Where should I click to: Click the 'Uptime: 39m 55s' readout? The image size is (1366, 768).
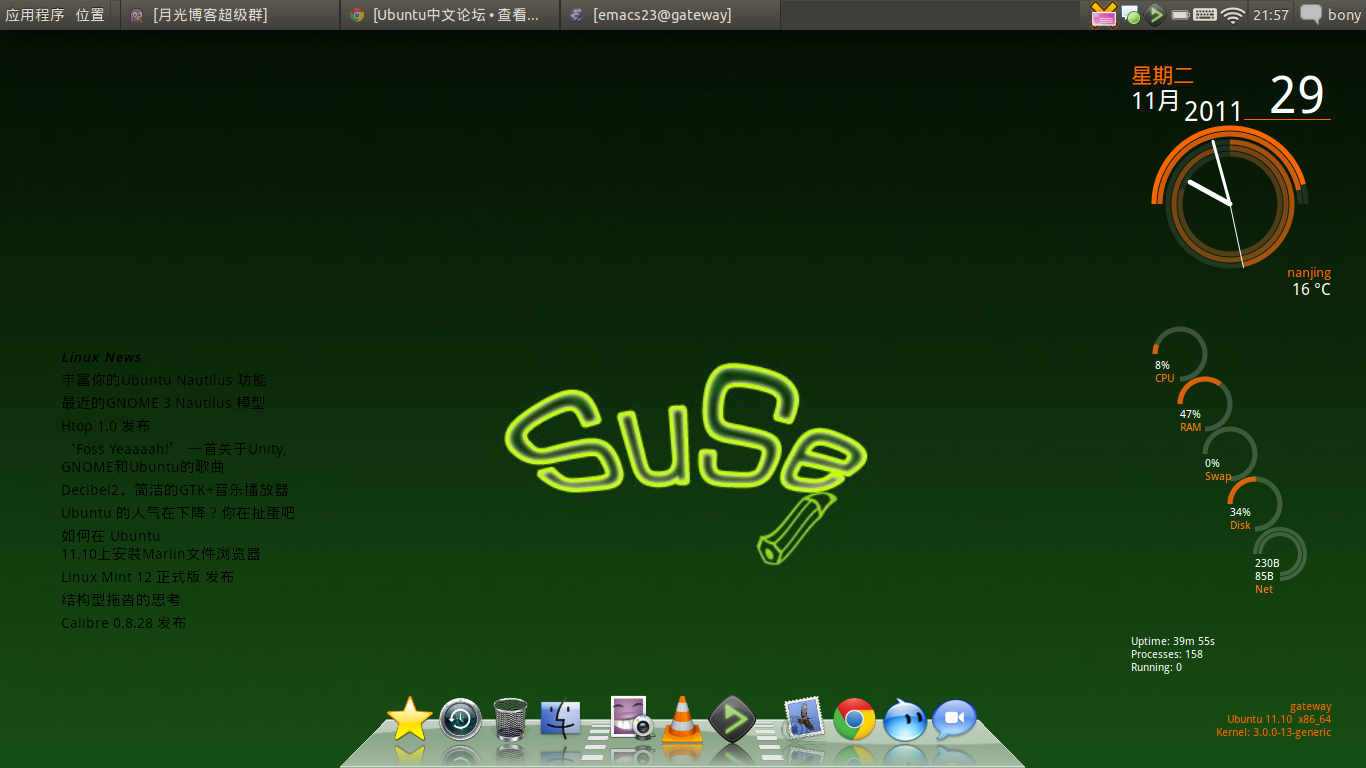(x=1173, y=641)
